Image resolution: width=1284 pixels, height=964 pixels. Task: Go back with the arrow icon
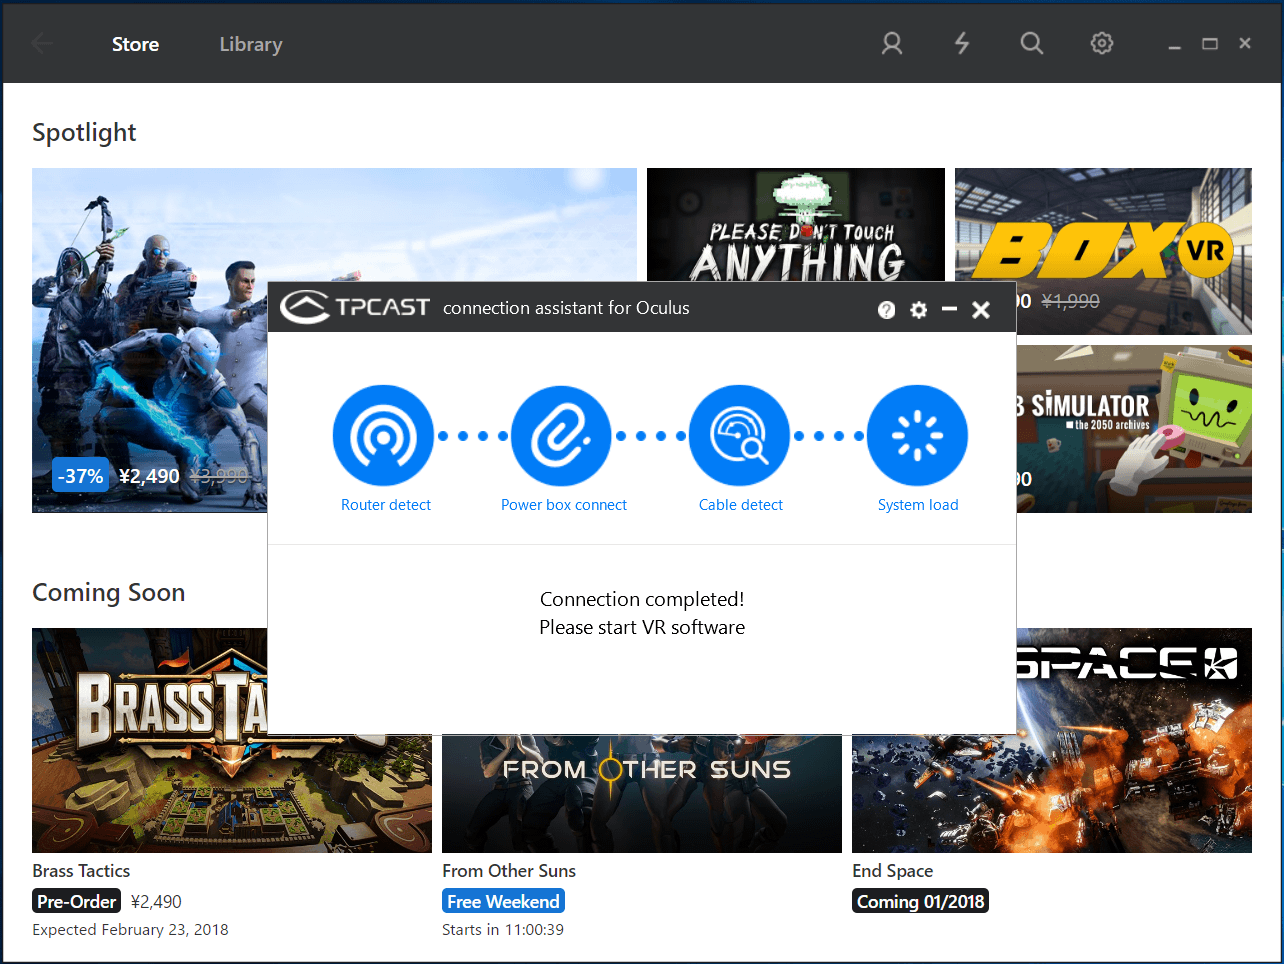[x=43, y=43]
